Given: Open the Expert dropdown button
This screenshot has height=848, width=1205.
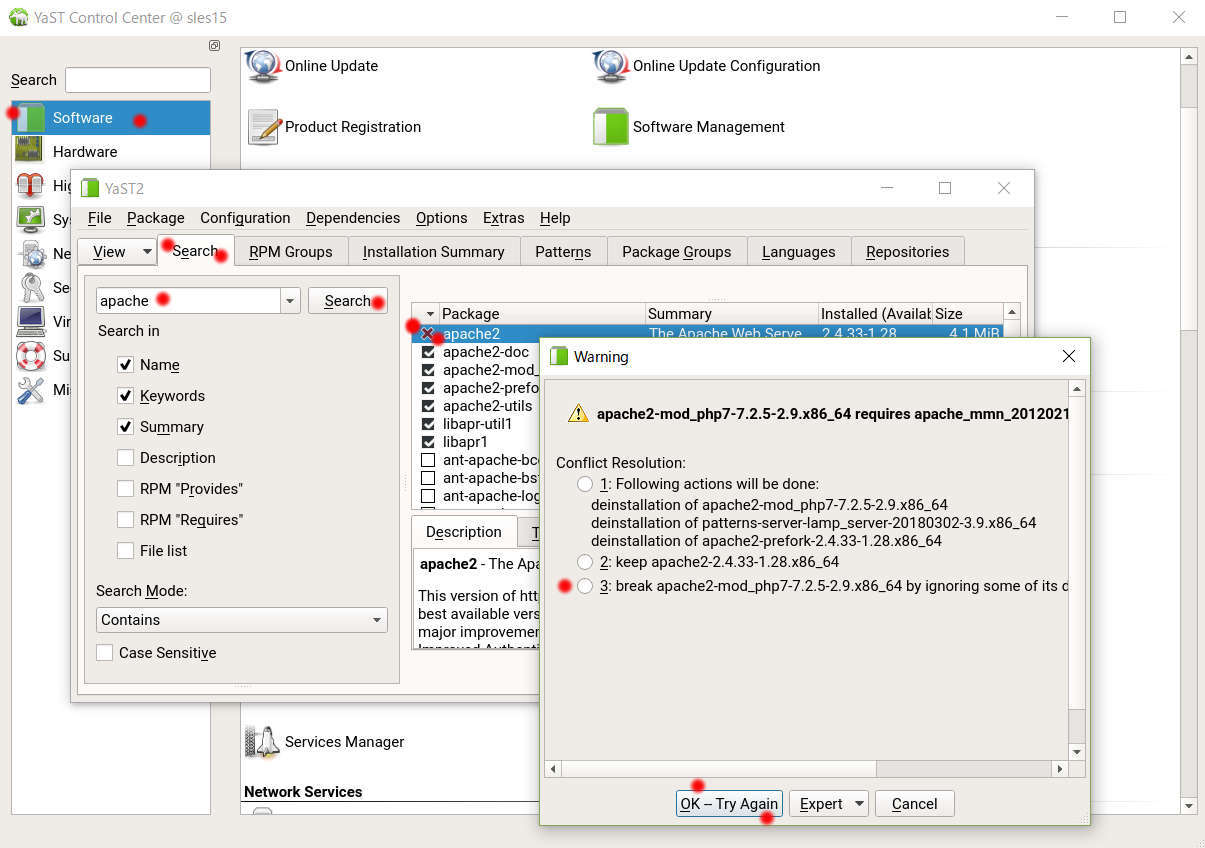Looking at the screenshot, I should [x=828, y=804].
